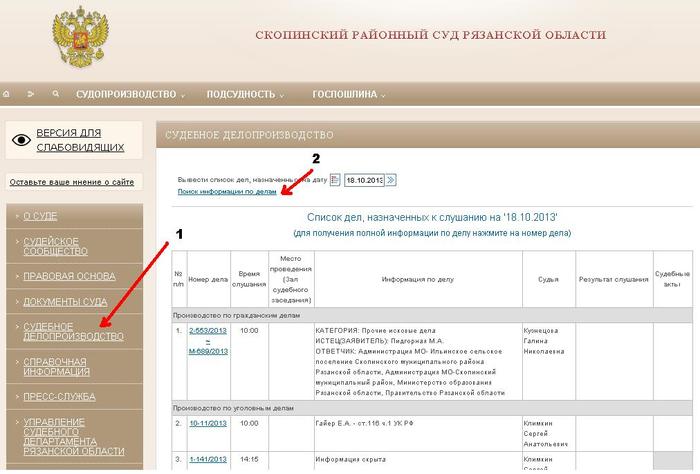Click the login arrow icon in navigation bar
Viewport: 700px width, 474px height.
pyautogui.click(x=30, y=94)
